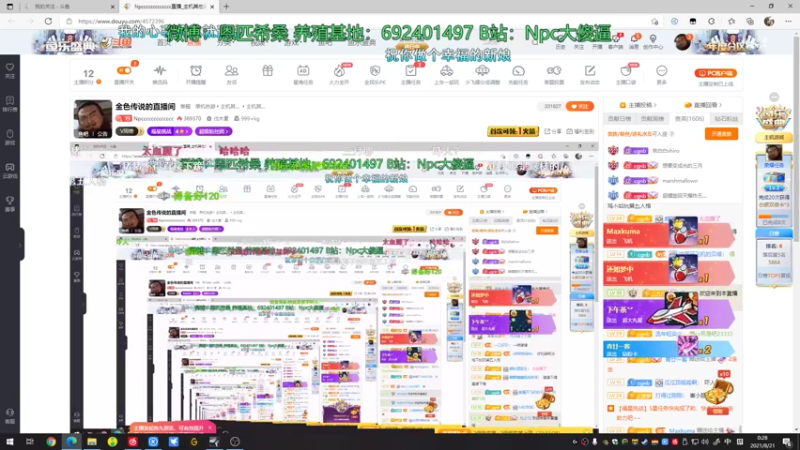
Task: Open a new browser tab with plus
Action: (226, 7)
